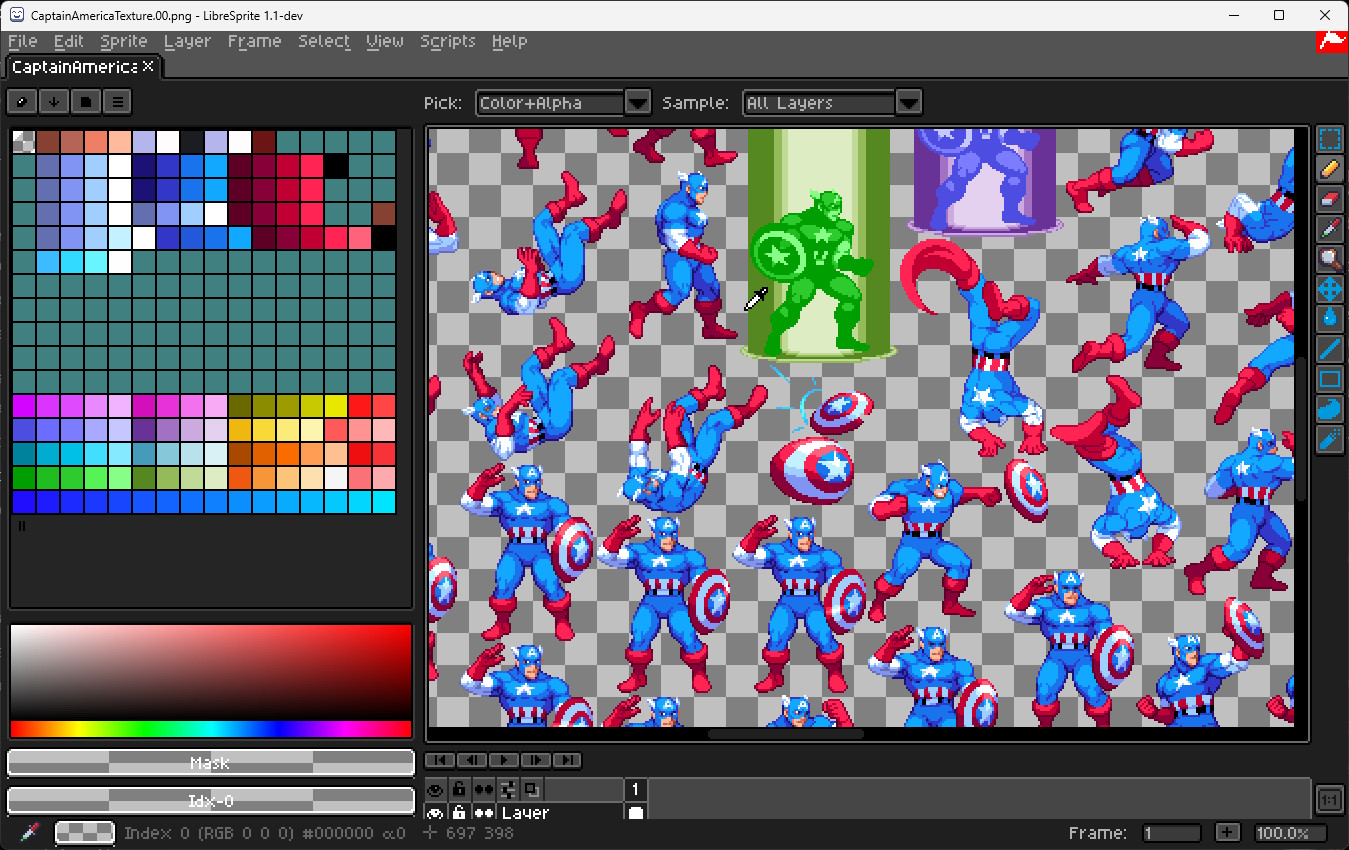1349x850 pixels.
Task: Click the Sort palette down-arrow button
Action: (x=54, y=101)
